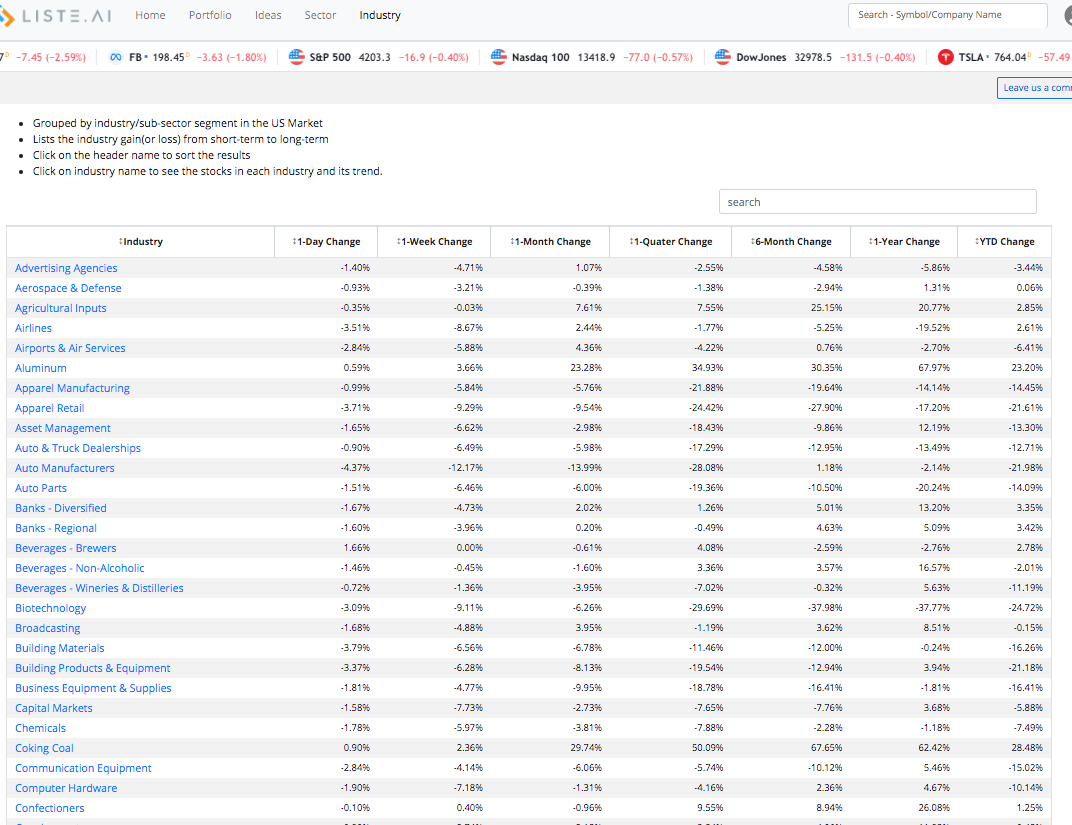Open the Auto Manufacturers link
The image size is (1072, 825).
pos(65,468)
